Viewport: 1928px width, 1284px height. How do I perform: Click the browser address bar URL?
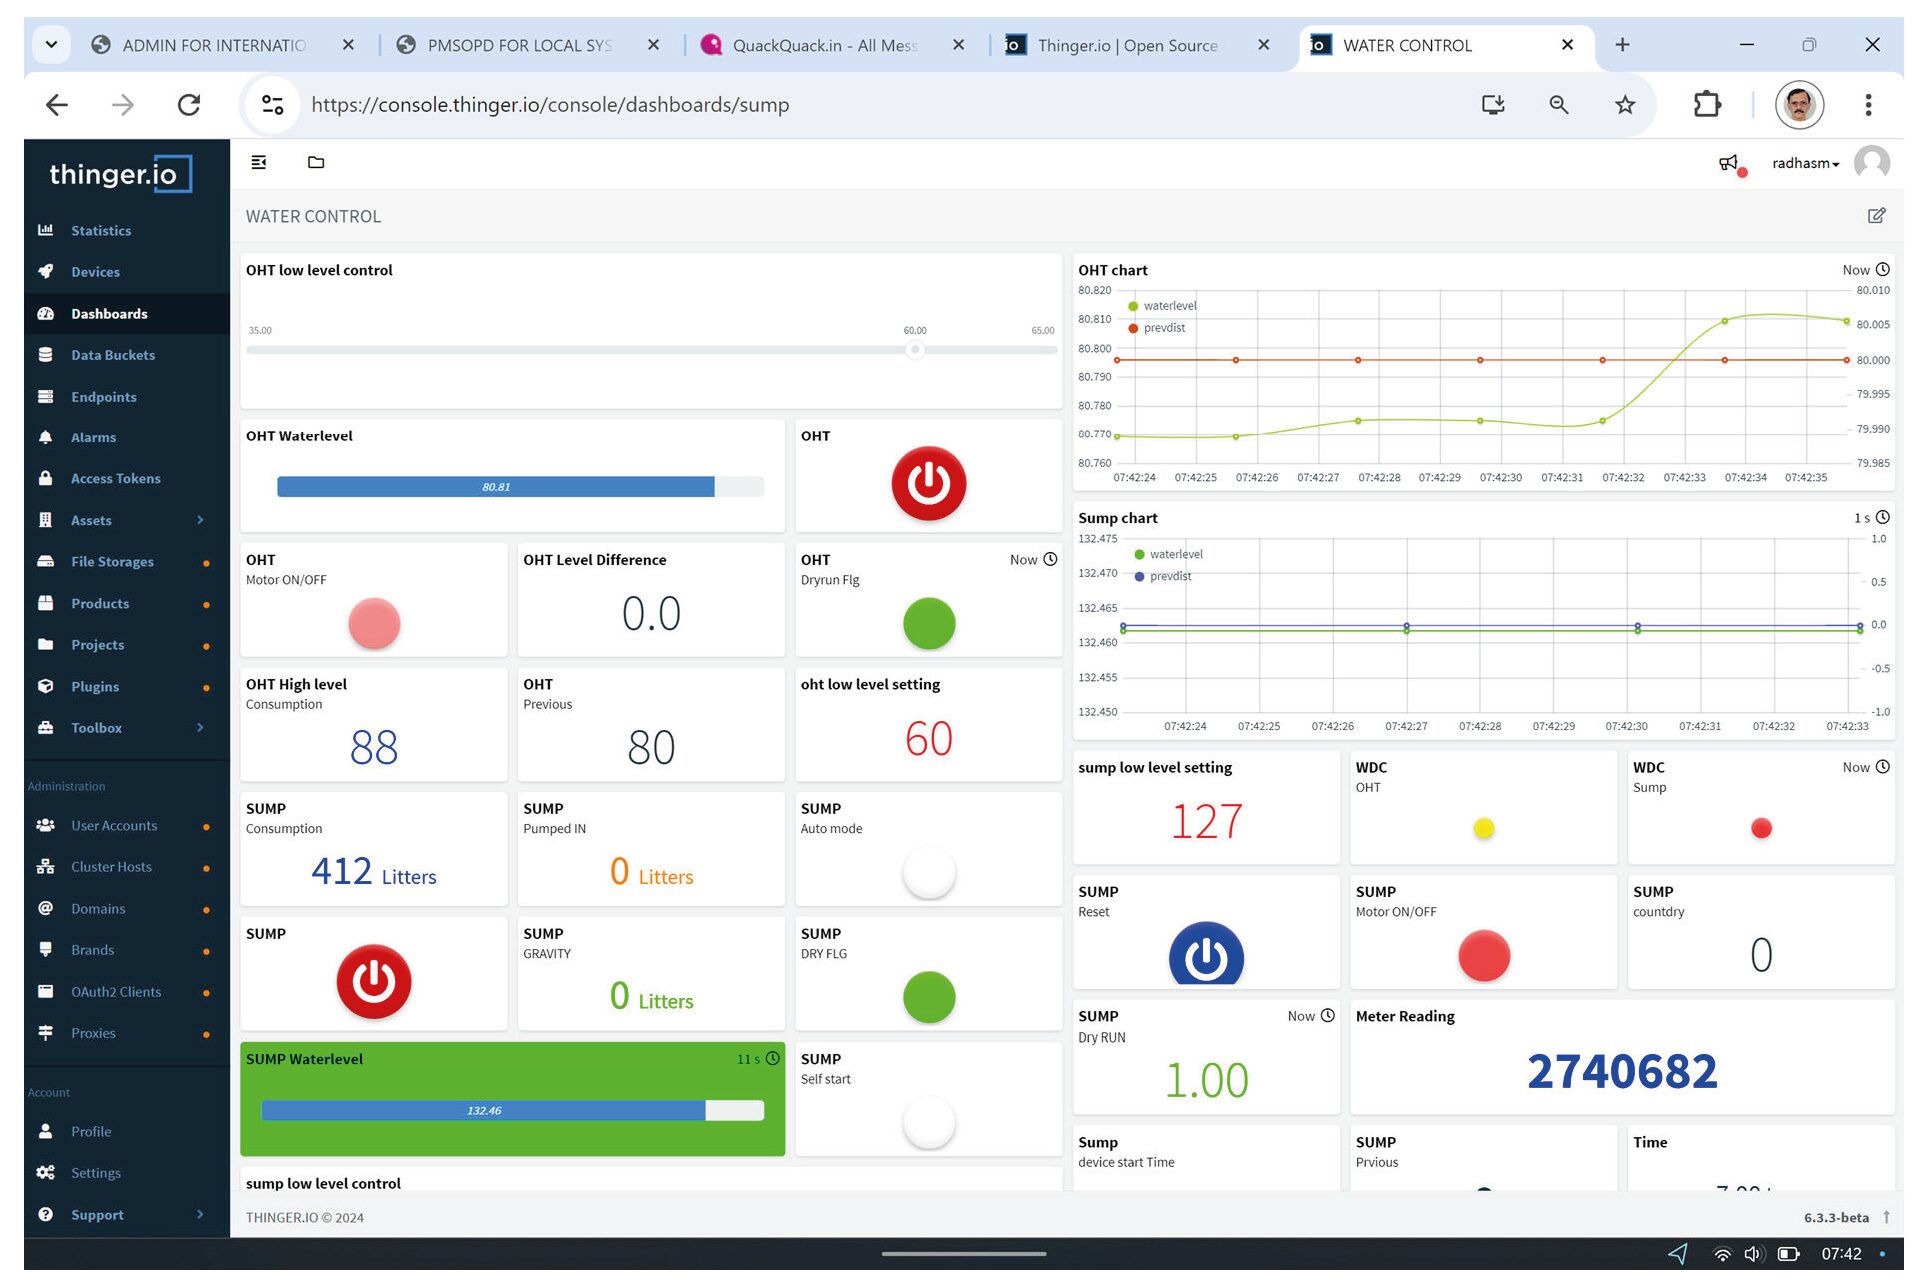550,105
